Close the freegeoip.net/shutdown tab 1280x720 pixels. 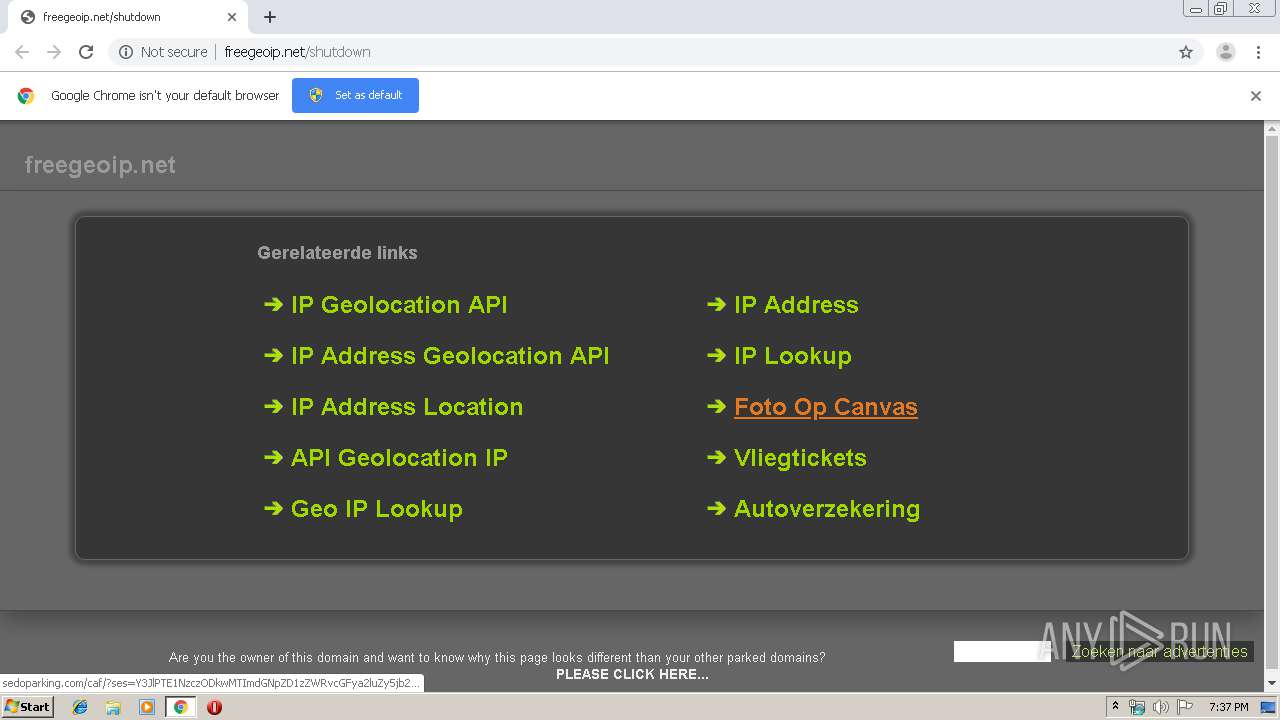pyautogui.click(x=232, y=17)
